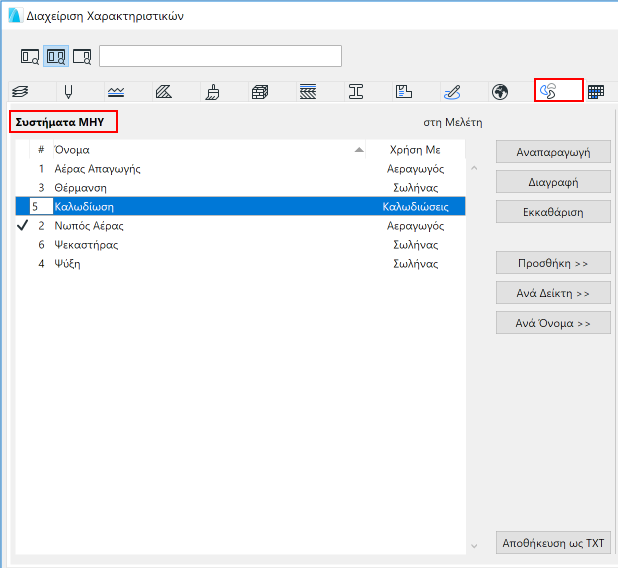Click the list scrollbar up arrow
This screenshot has height=568, width=618.
click(x=474, y=168)
